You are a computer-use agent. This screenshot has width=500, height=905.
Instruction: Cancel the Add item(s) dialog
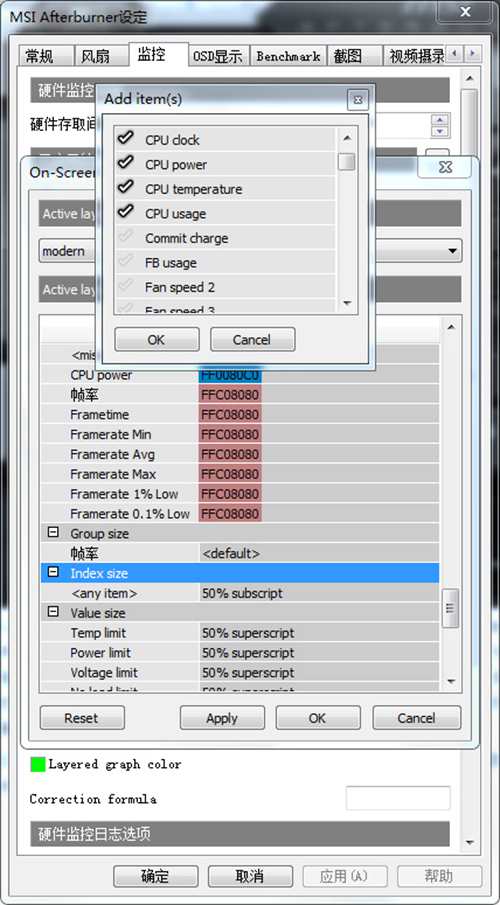252,339
